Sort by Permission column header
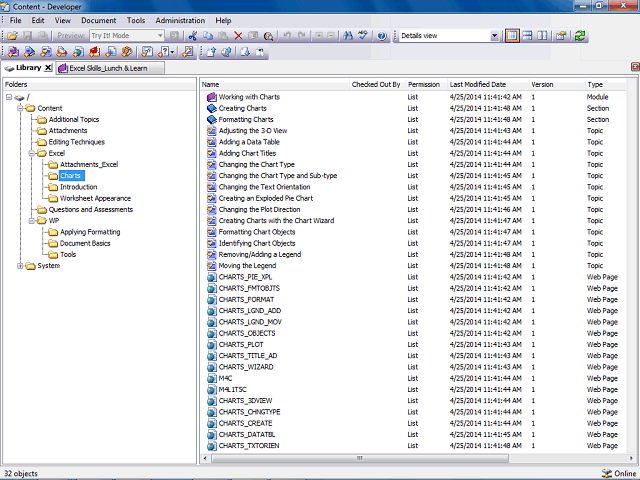 coord(427,84)
